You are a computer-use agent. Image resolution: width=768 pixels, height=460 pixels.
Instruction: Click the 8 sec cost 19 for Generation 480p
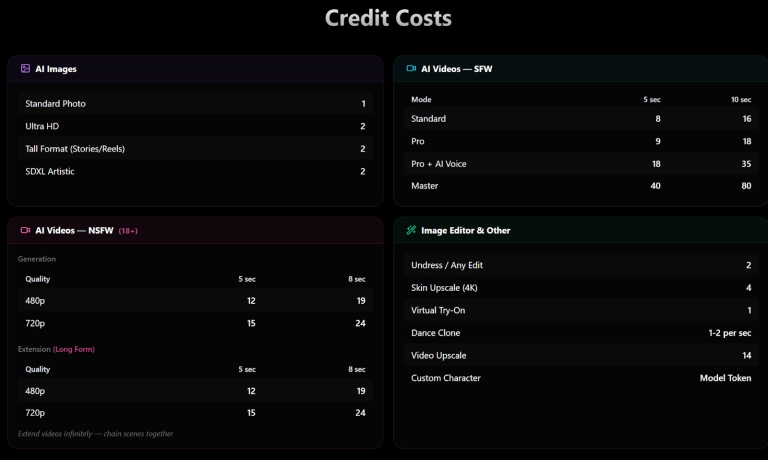click(361, 301)
